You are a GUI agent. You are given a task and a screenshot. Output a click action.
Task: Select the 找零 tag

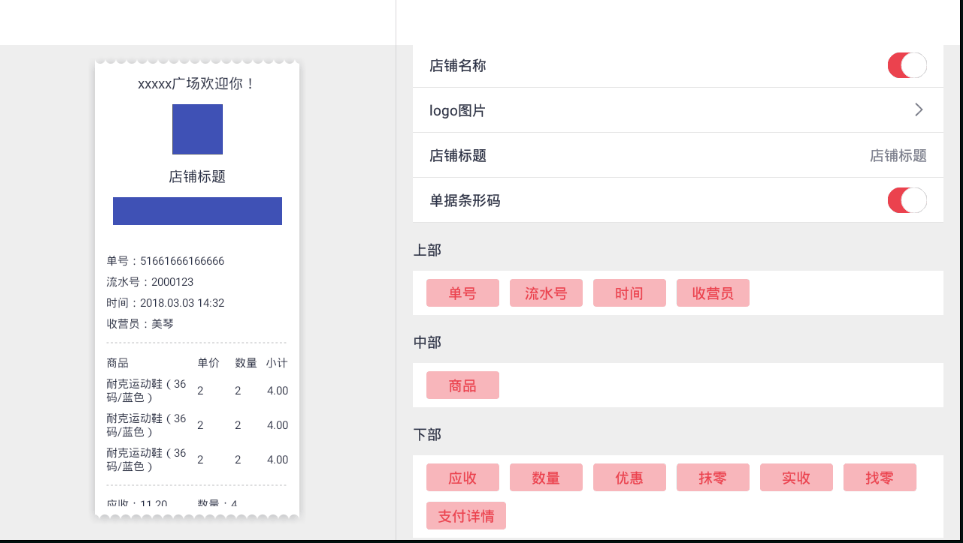point(879,477)
